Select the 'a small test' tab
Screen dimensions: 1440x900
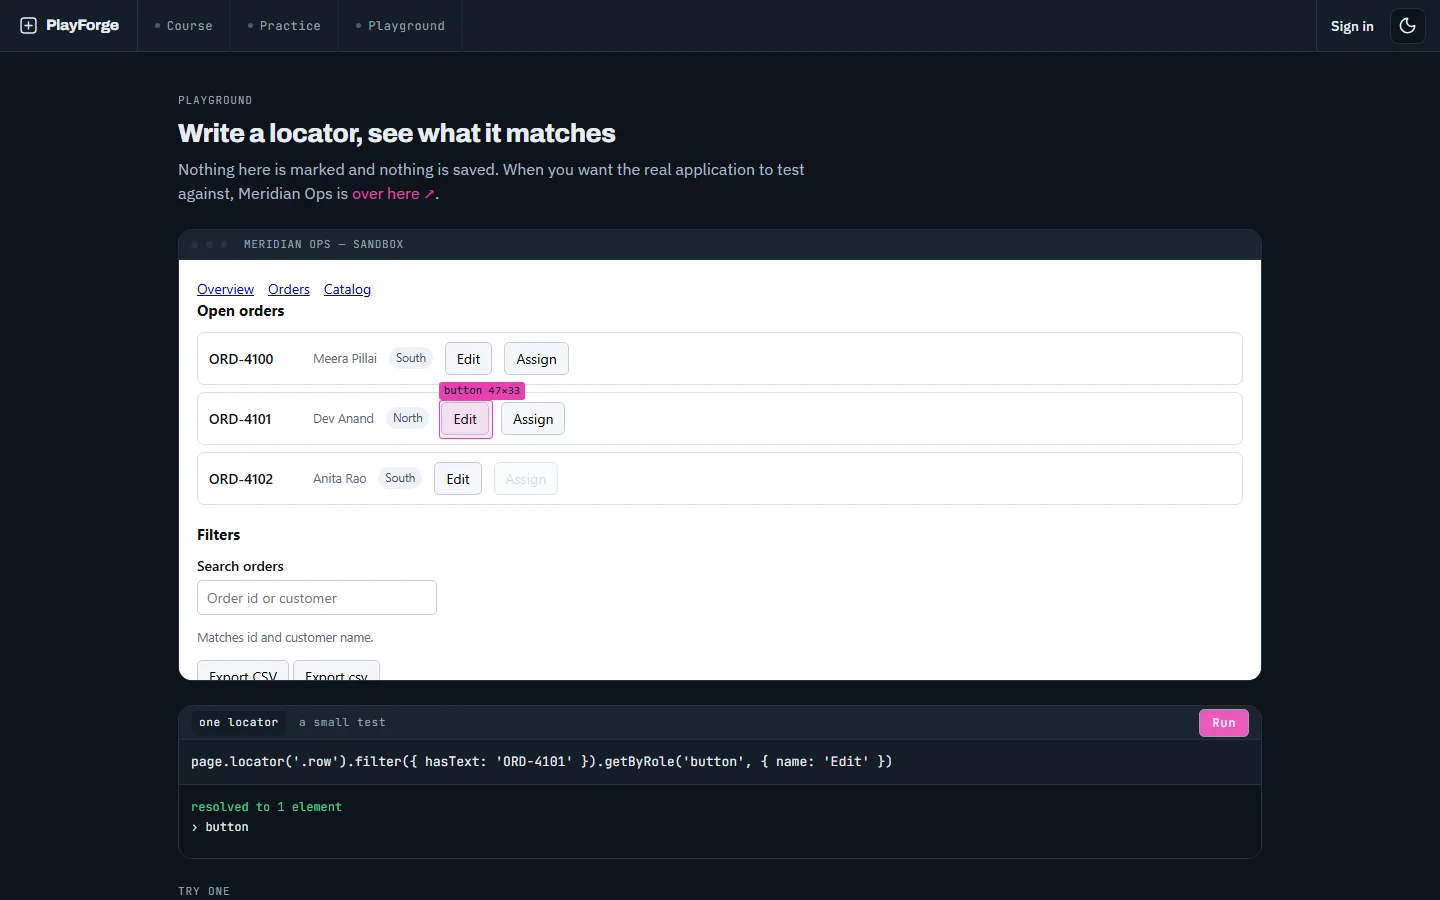342,722
